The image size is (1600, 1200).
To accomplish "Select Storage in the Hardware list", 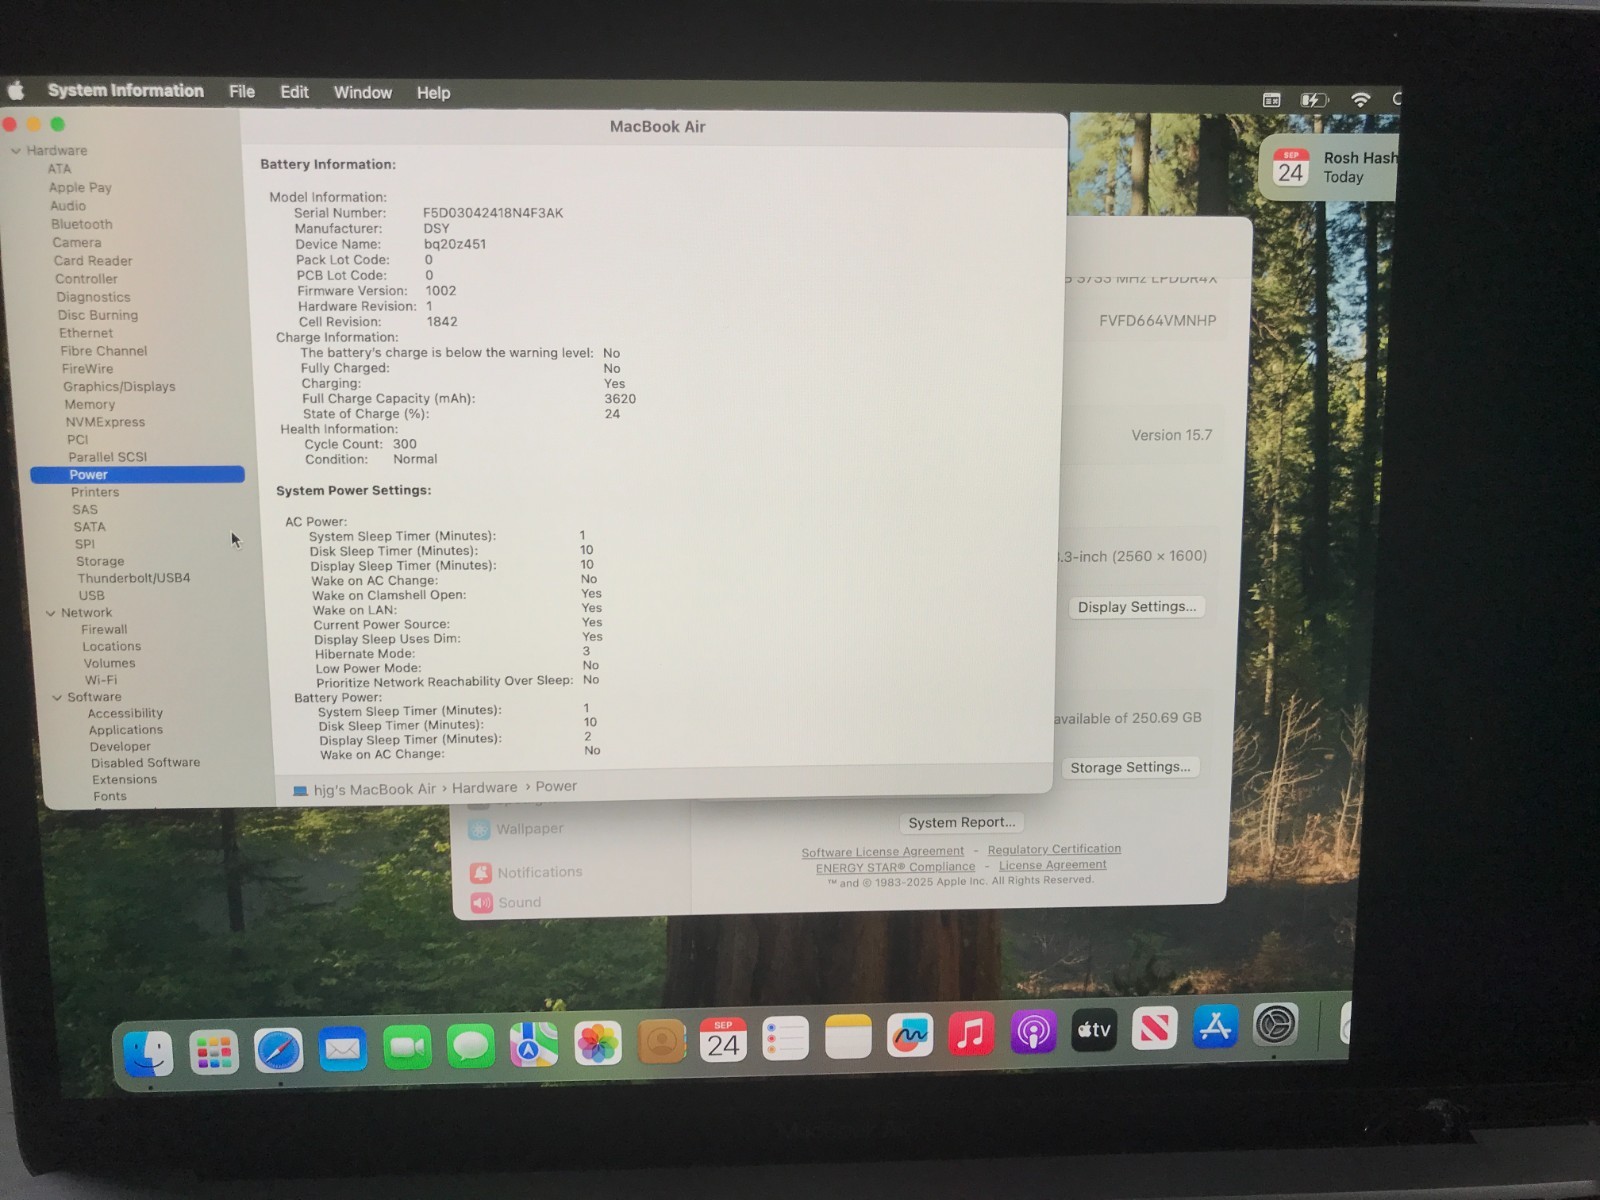I will click(x=100, y=561).
